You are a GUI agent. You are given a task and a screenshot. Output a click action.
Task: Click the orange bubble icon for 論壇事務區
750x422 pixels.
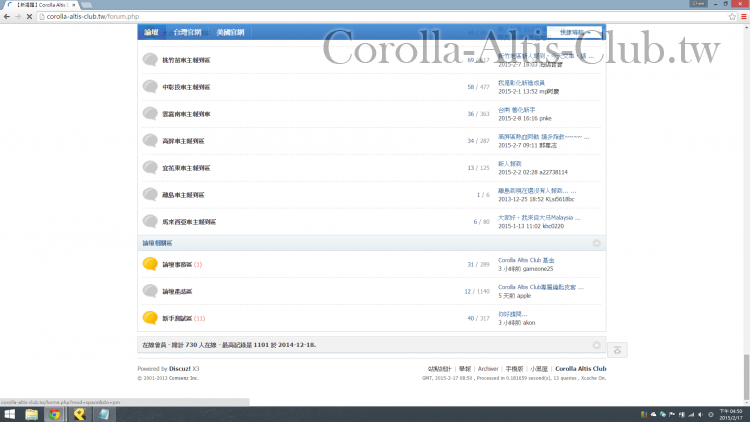click(x=150, y=264)
